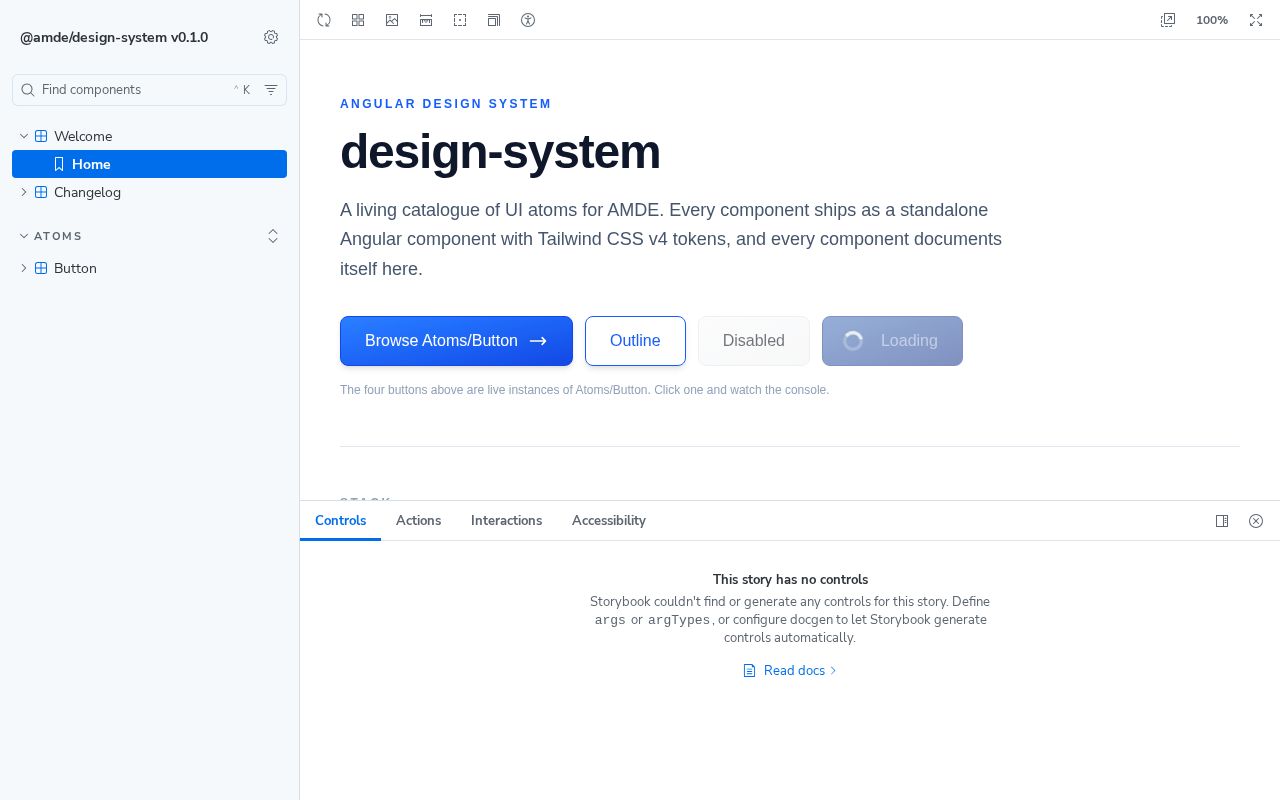This screenshot has width=1280, height=800.
Task: Open the viewport size icon
Action: (494, 20)
